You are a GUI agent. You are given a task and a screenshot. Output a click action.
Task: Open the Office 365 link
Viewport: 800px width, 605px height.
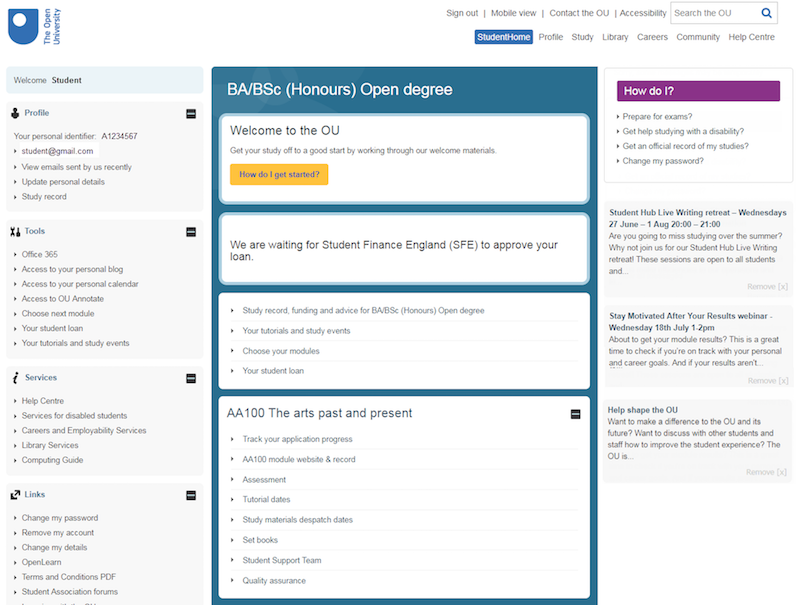[40, 254]
